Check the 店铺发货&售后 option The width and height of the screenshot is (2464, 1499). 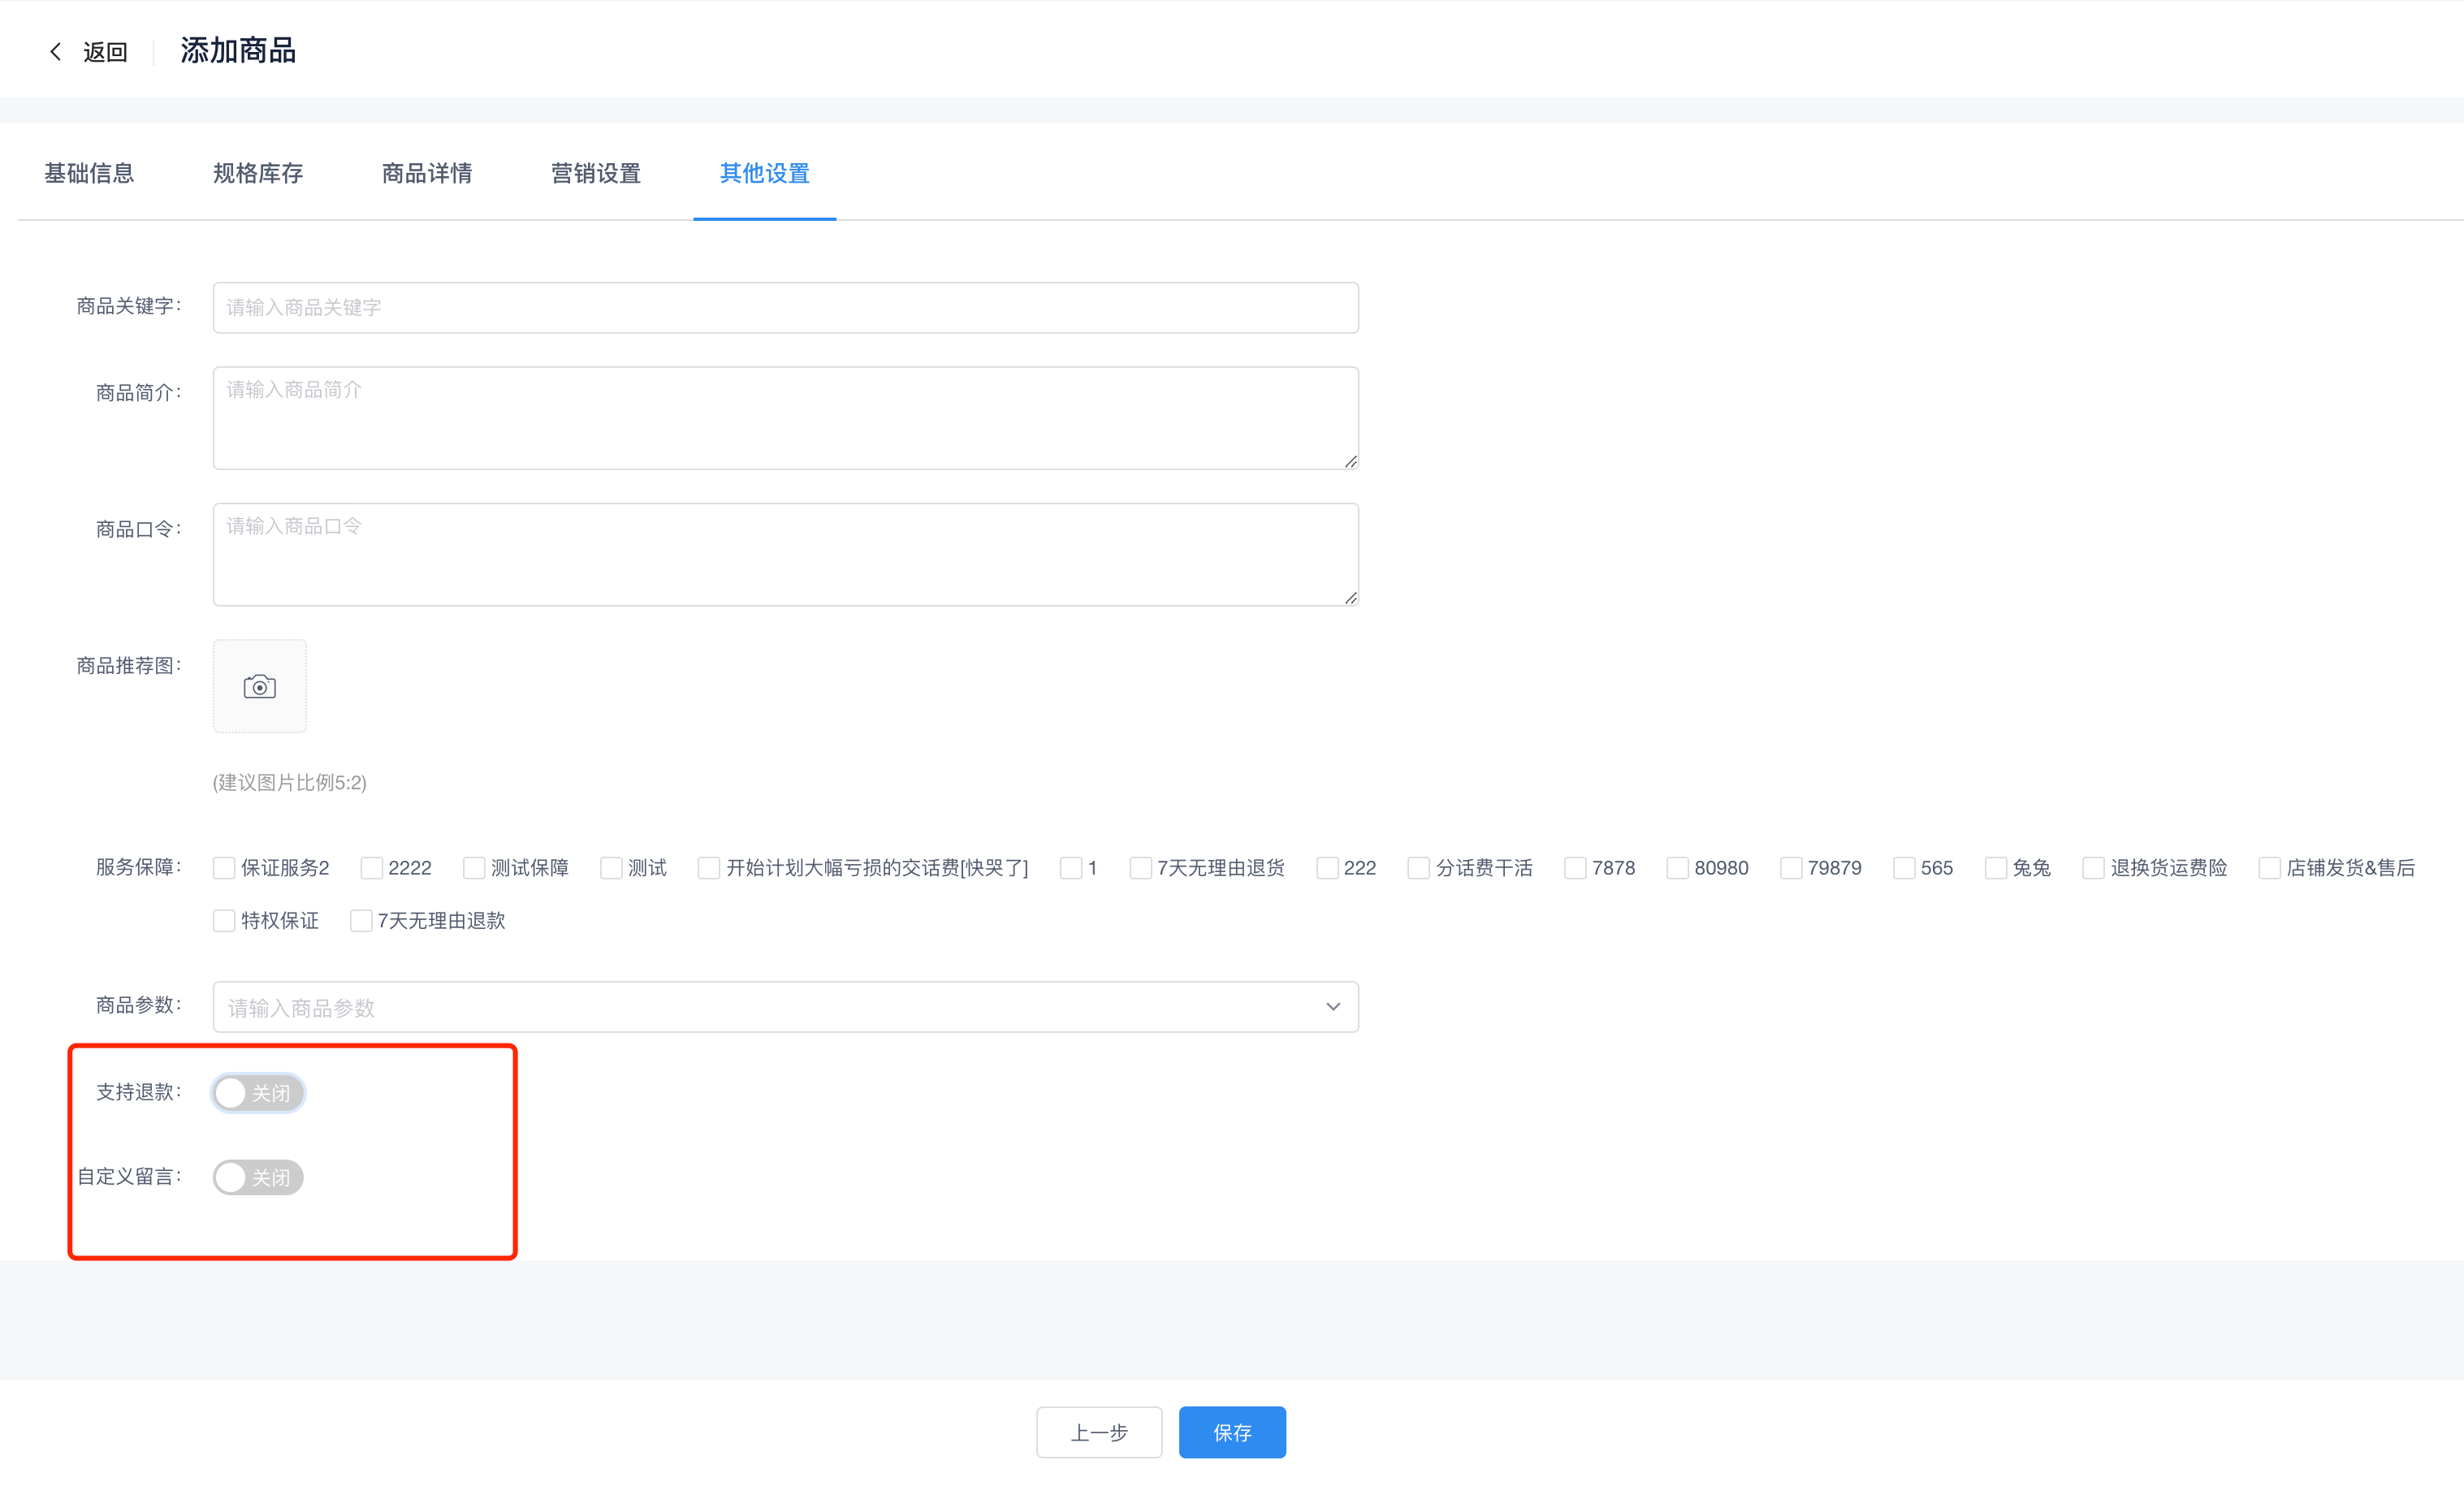coord(2269,868)
